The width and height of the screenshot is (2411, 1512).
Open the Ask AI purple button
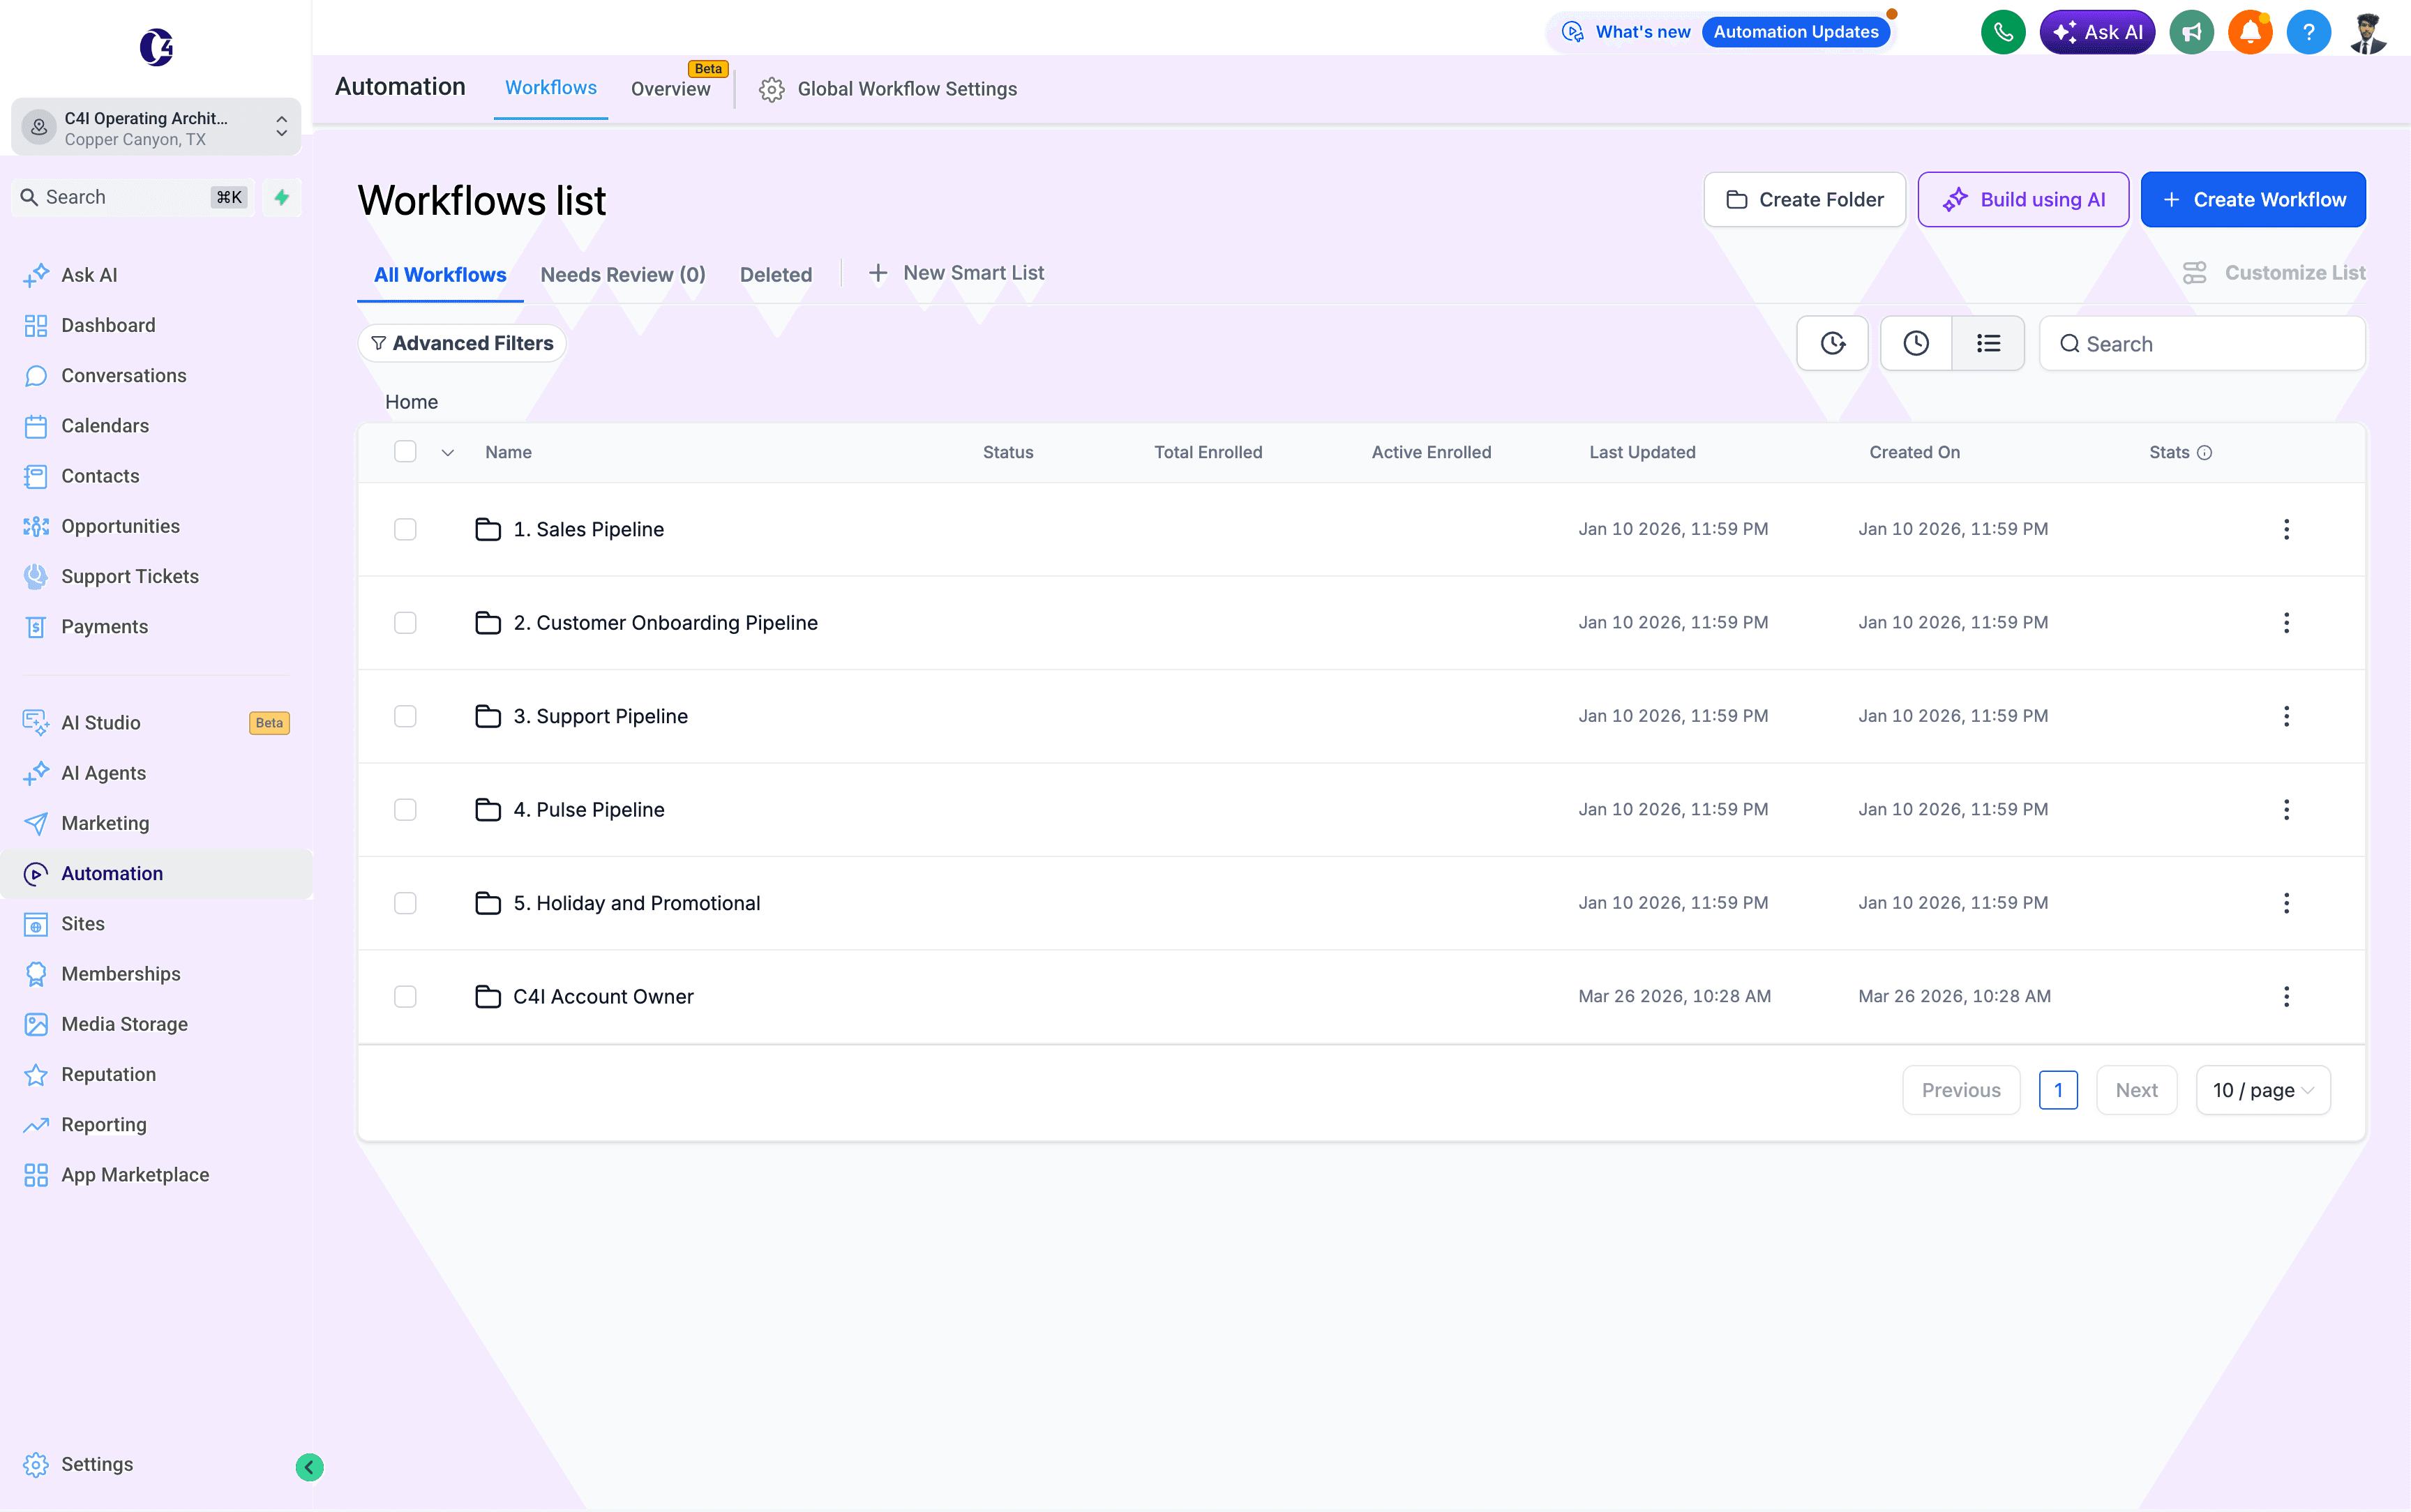click(x=2097, y=32)
